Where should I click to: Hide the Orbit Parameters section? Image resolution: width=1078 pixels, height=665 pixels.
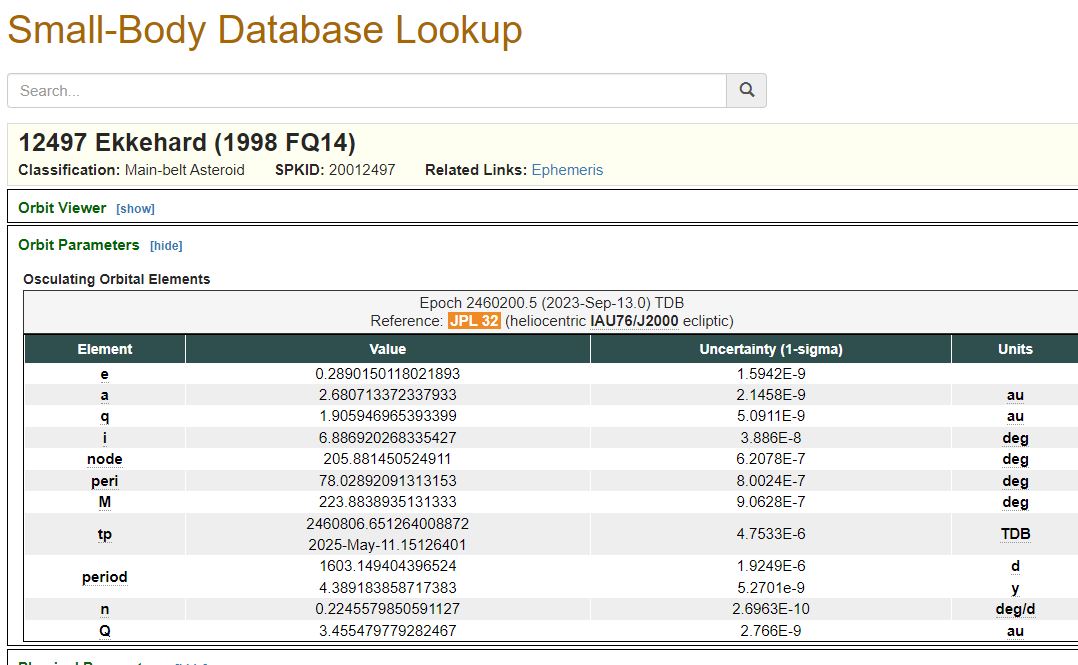(166, 246)
